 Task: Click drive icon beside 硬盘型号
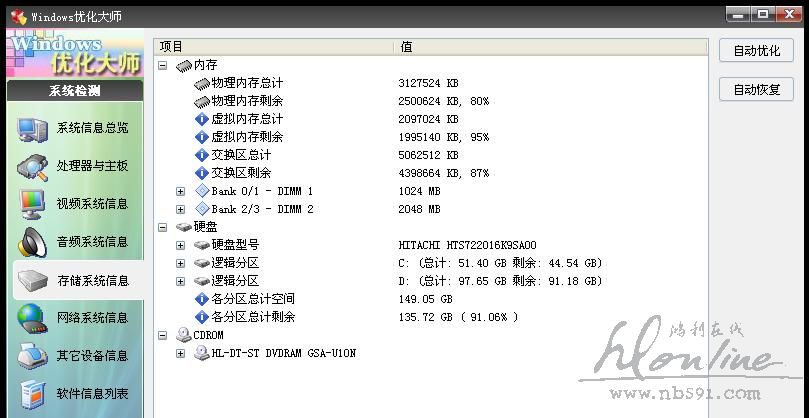(x=202, y=245)
